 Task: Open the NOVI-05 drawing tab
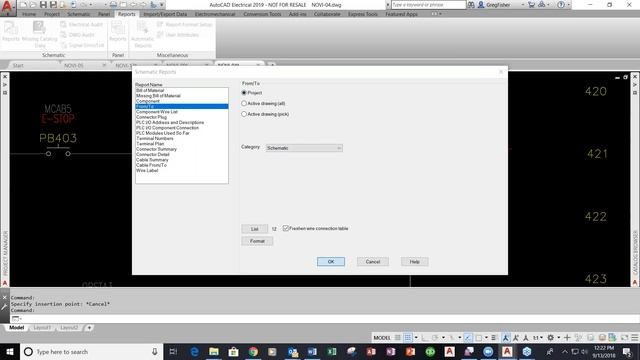73,65
